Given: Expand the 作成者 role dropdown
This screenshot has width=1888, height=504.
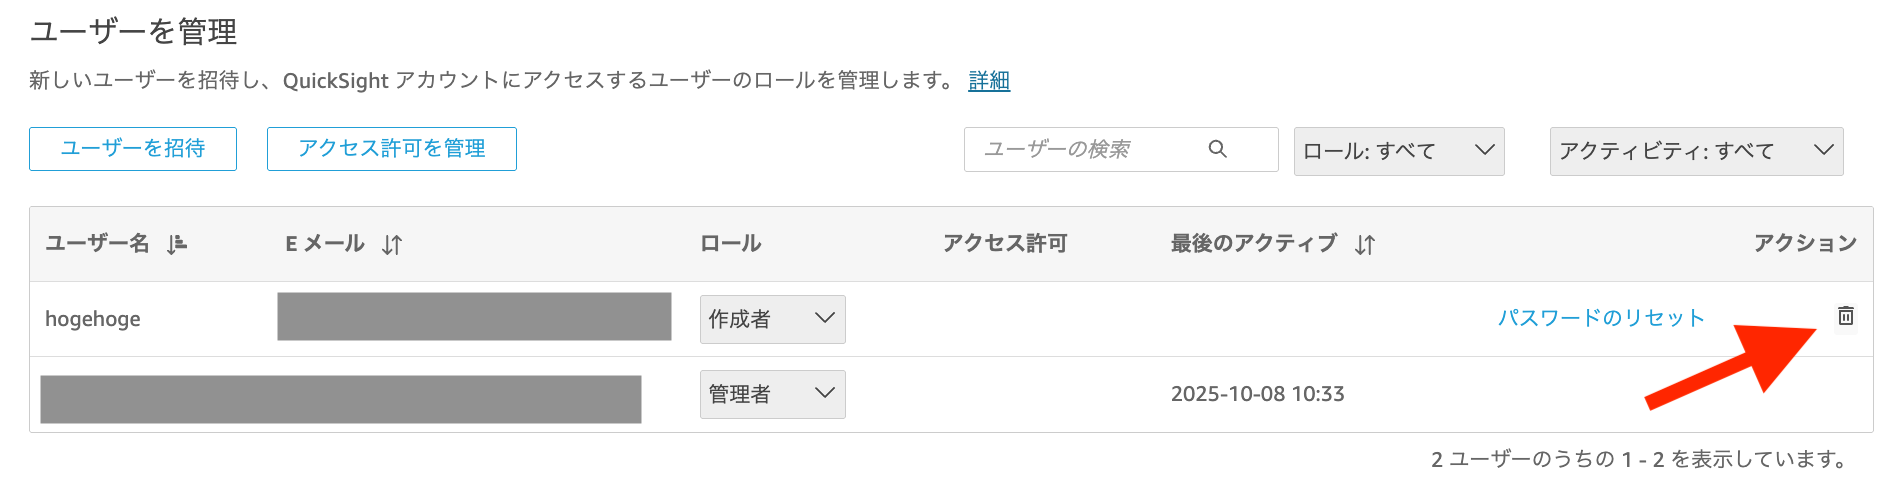Looking at the screenshot, I should coord(772,319).
